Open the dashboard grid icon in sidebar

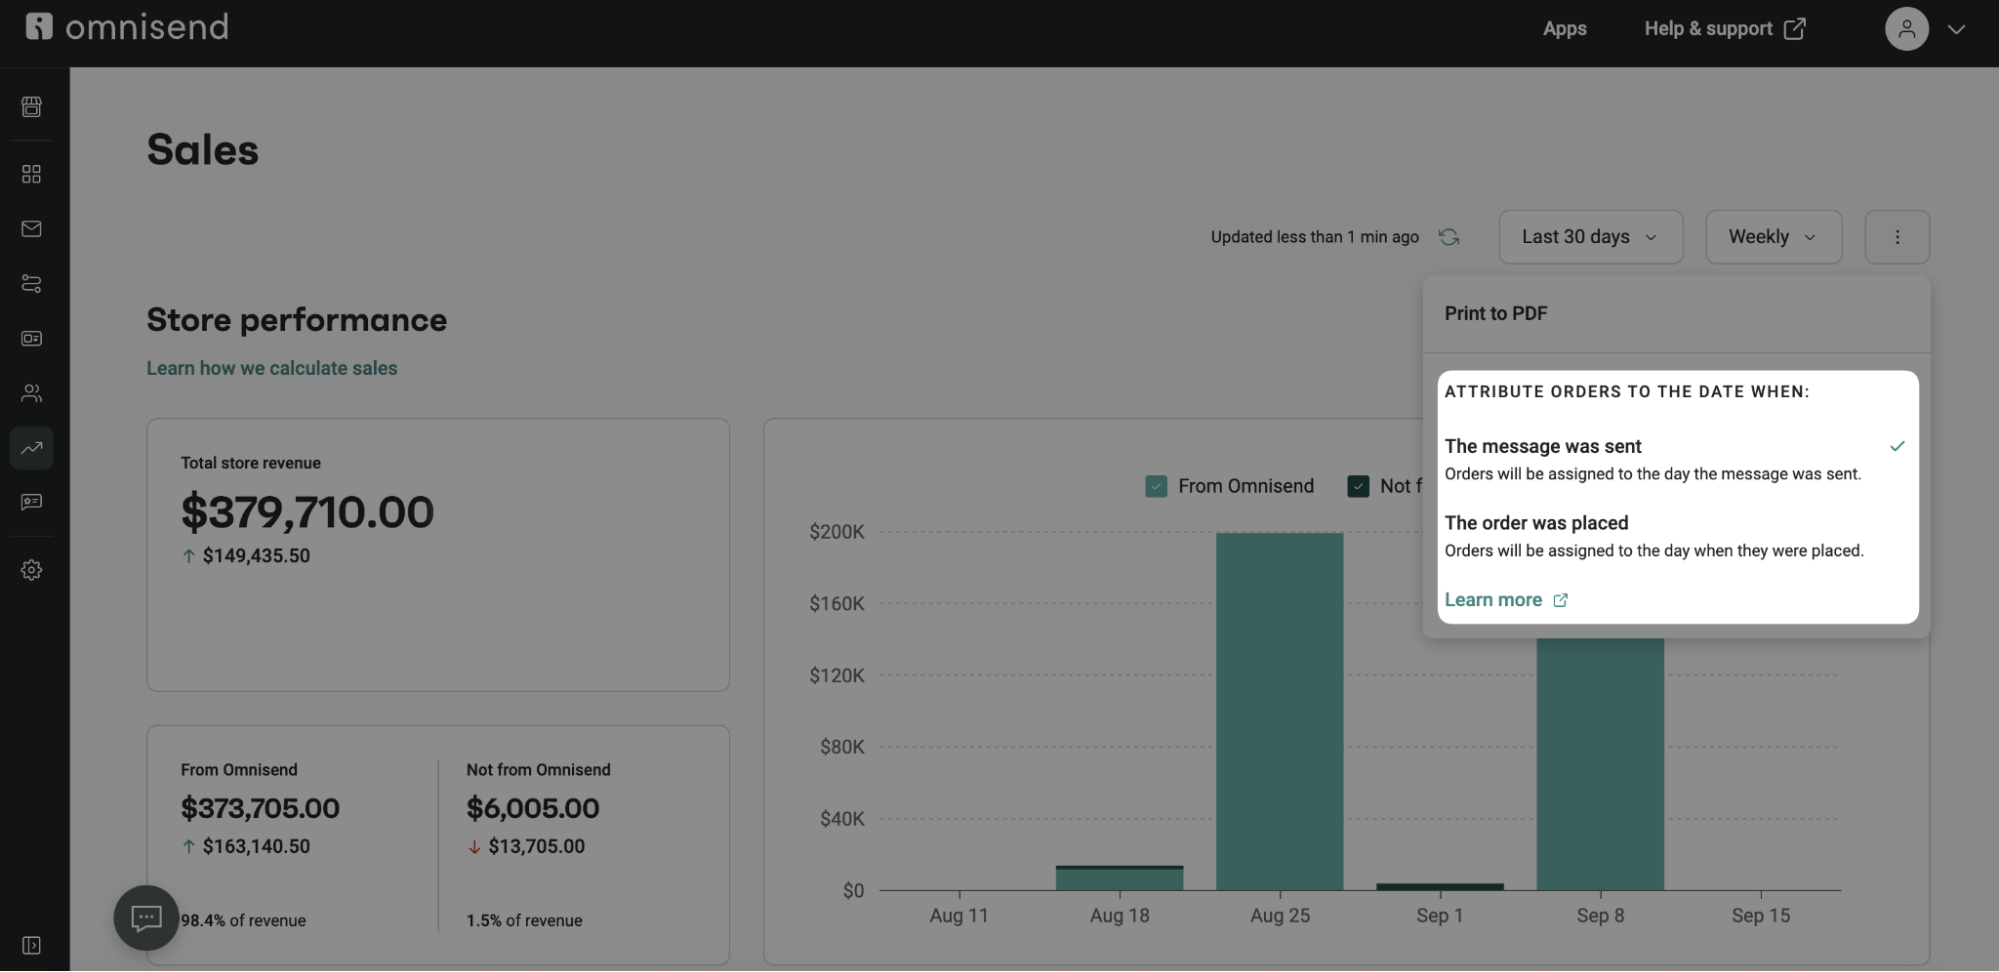coord(31,173)
